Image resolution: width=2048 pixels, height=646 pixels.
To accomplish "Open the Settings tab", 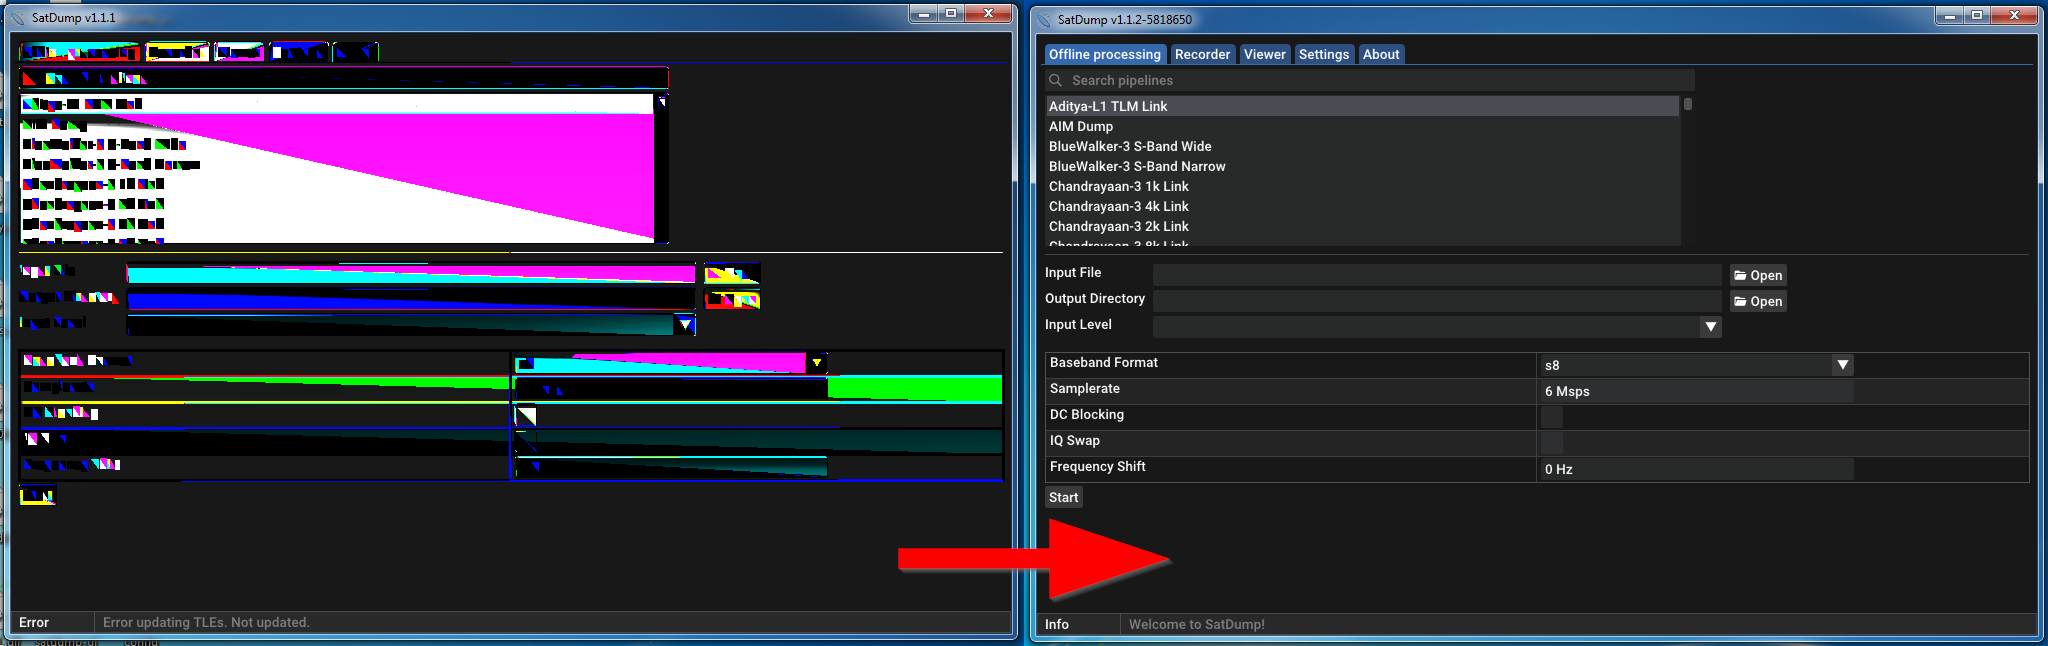I will [1323, 54].
